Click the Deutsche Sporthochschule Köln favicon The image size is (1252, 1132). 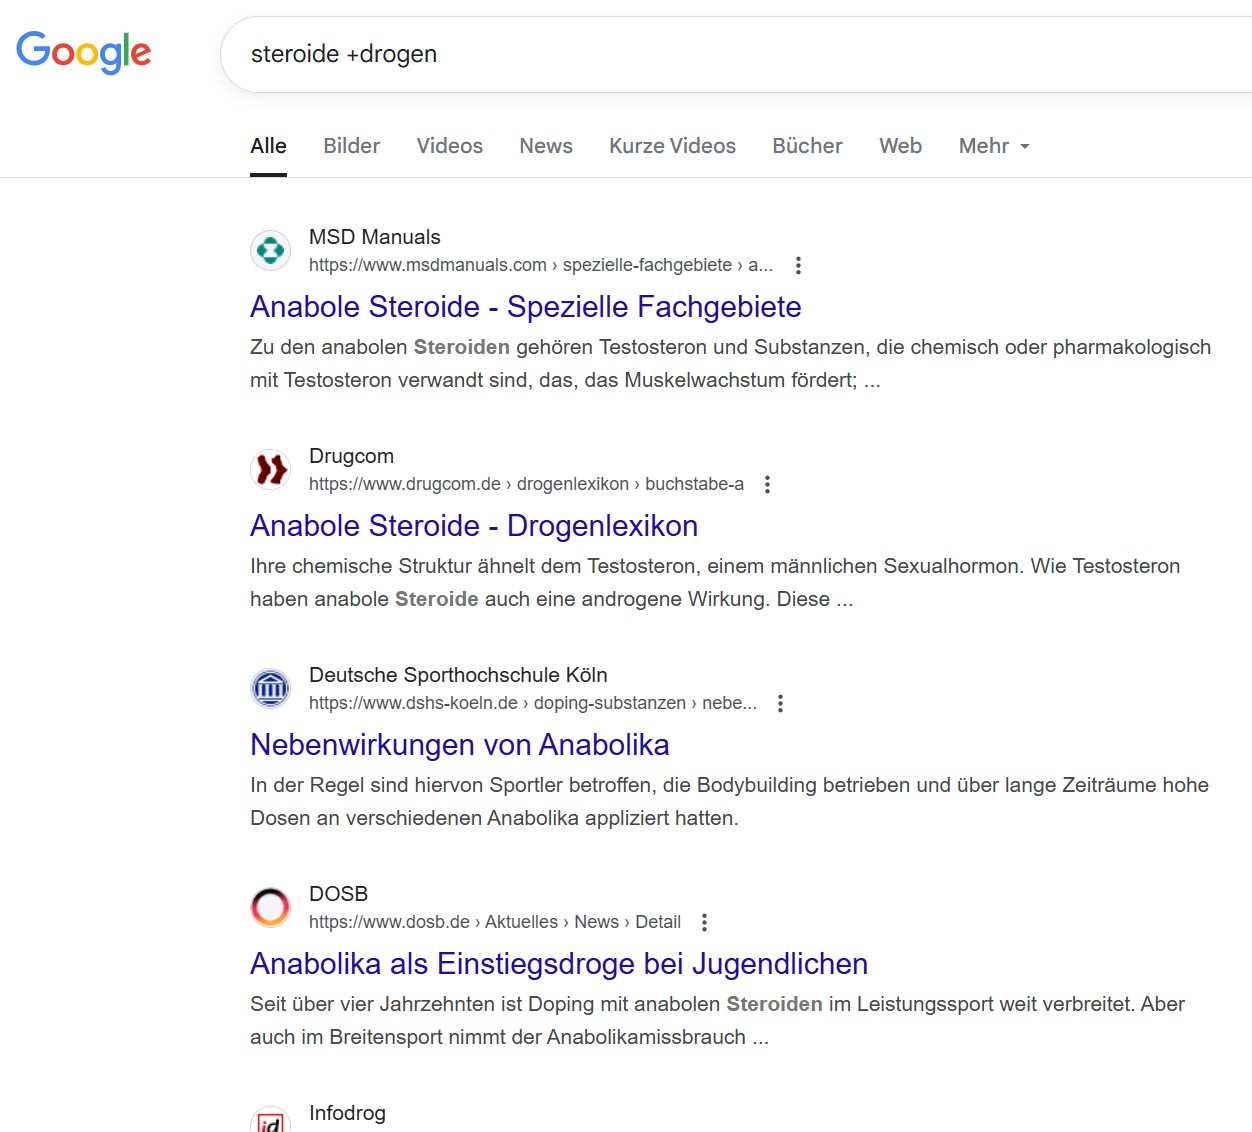[x=270, y=688]
